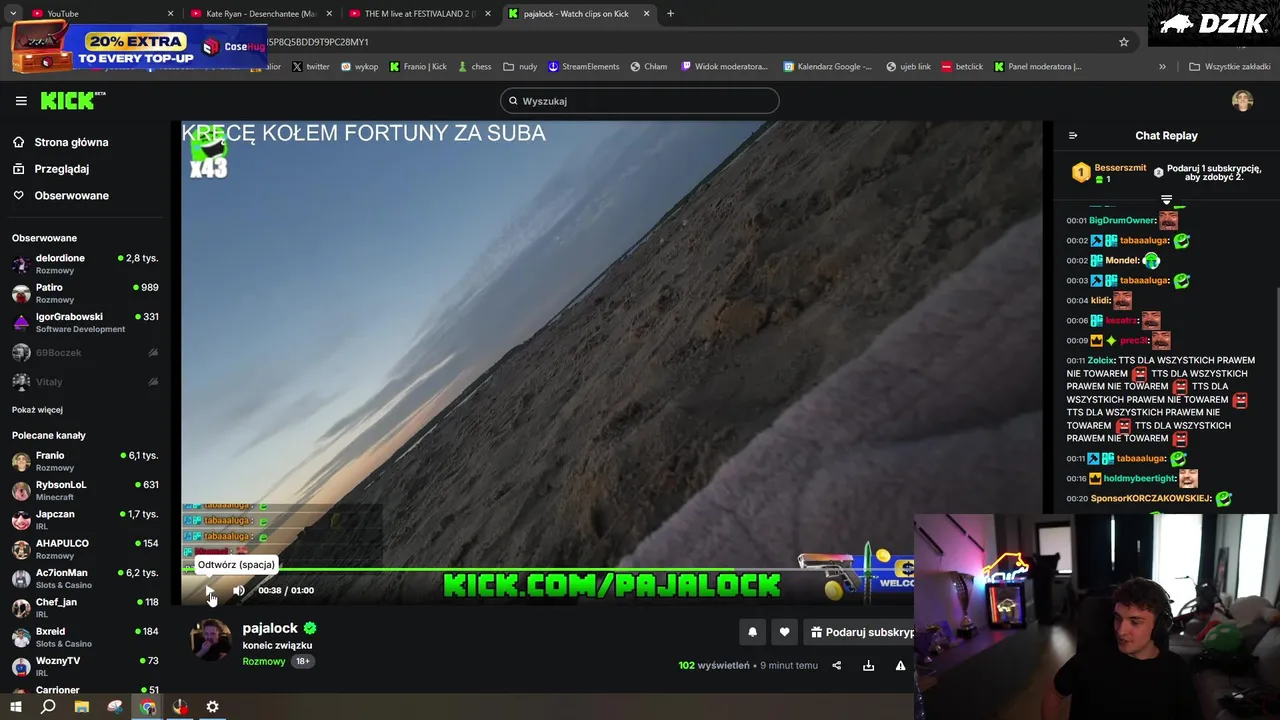Open Settings gear on the taskbar
Image resolution: width=1280 pixels, height=720 pixels.
pos(212,707)
